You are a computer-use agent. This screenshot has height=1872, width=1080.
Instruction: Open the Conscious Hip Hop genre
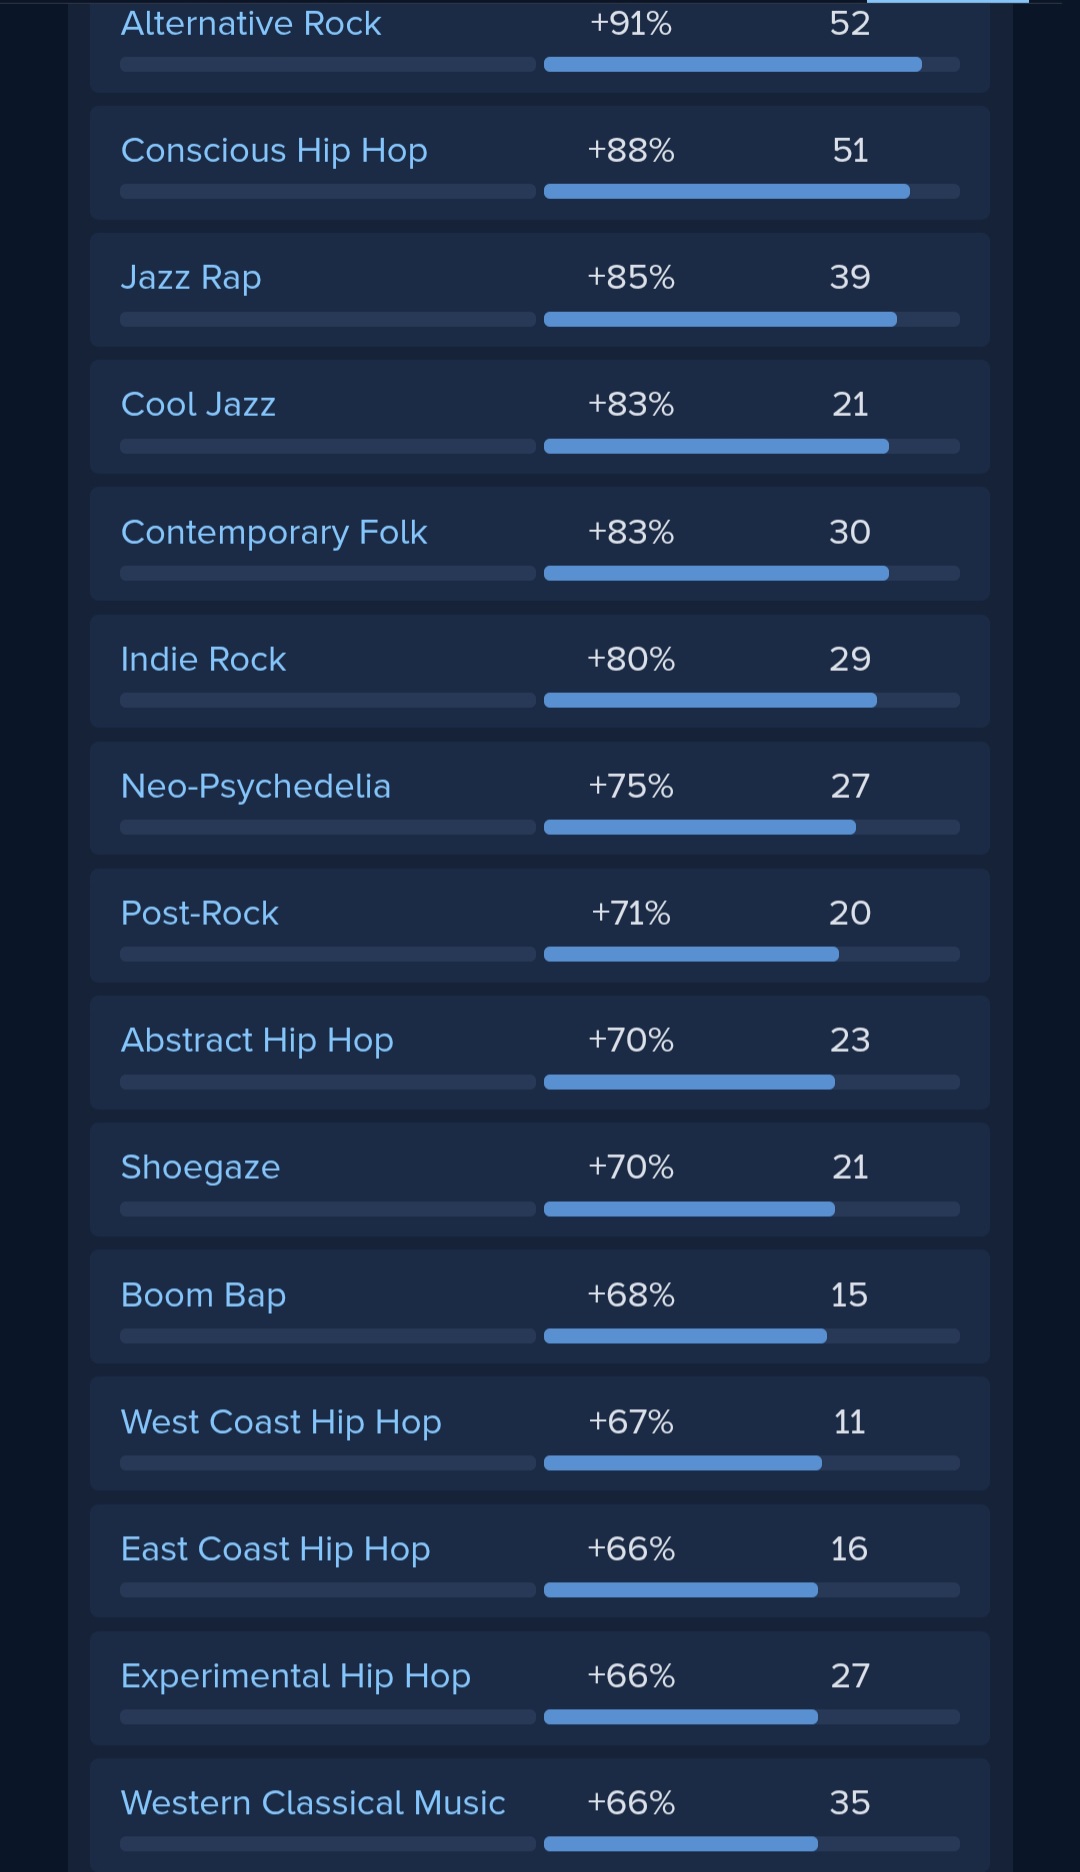(x=274, y=151)
